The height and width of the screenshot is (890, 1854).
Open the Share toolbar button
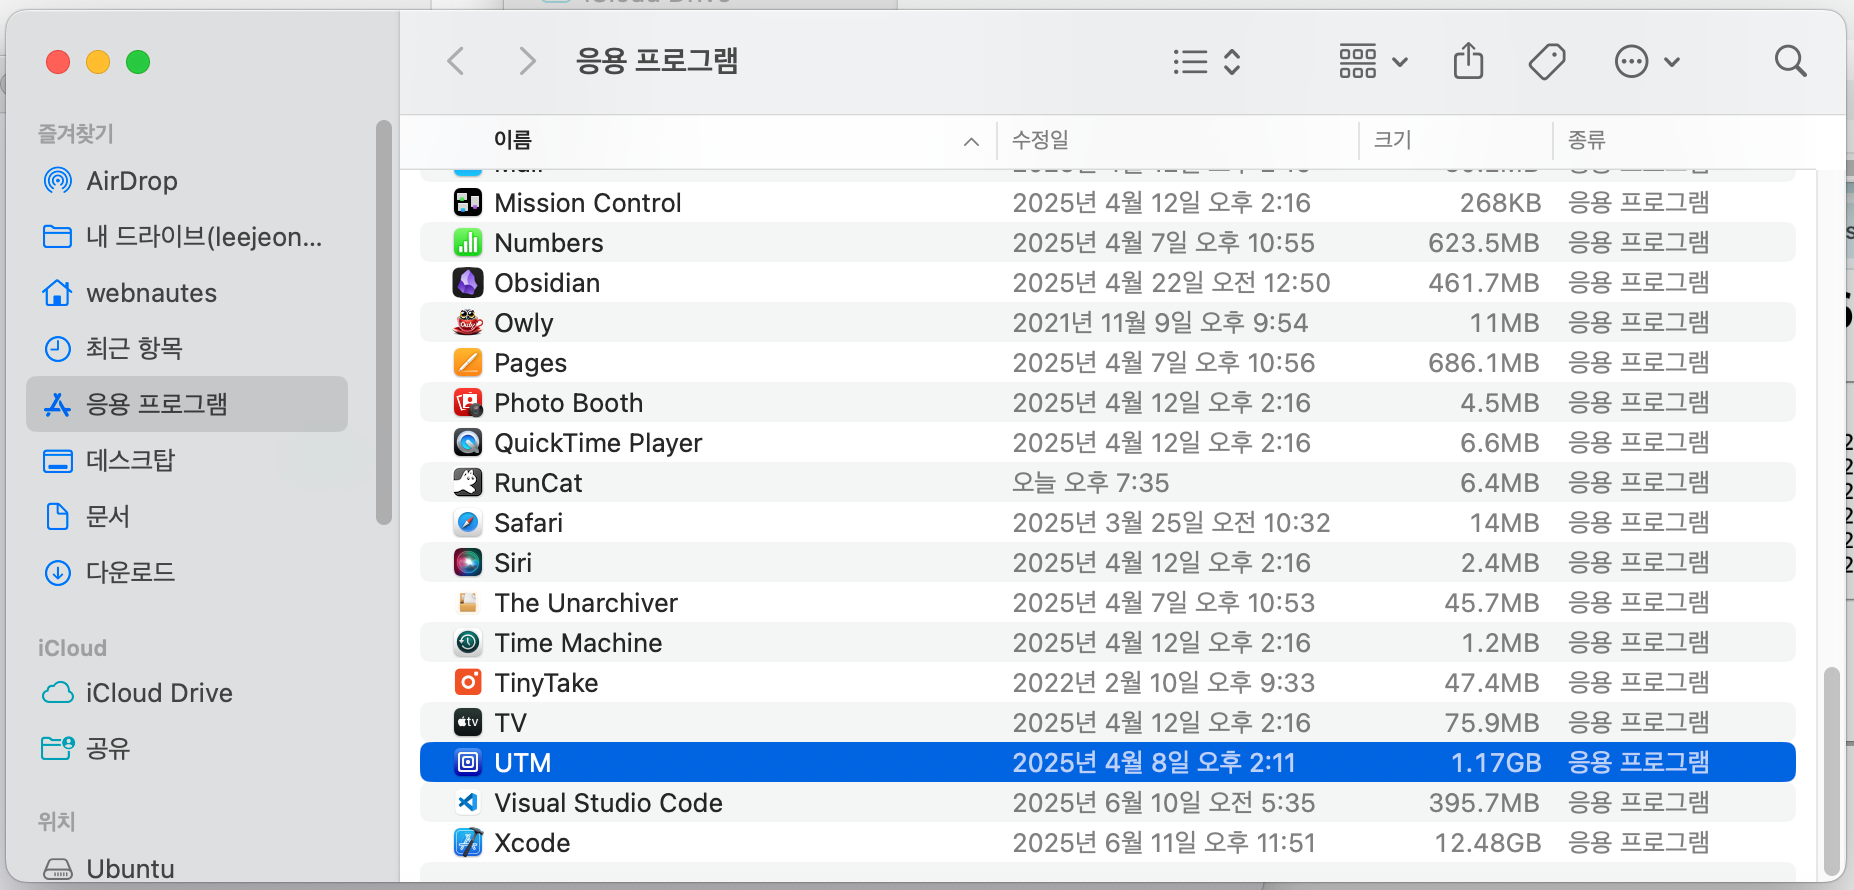tap(1468, 61)
